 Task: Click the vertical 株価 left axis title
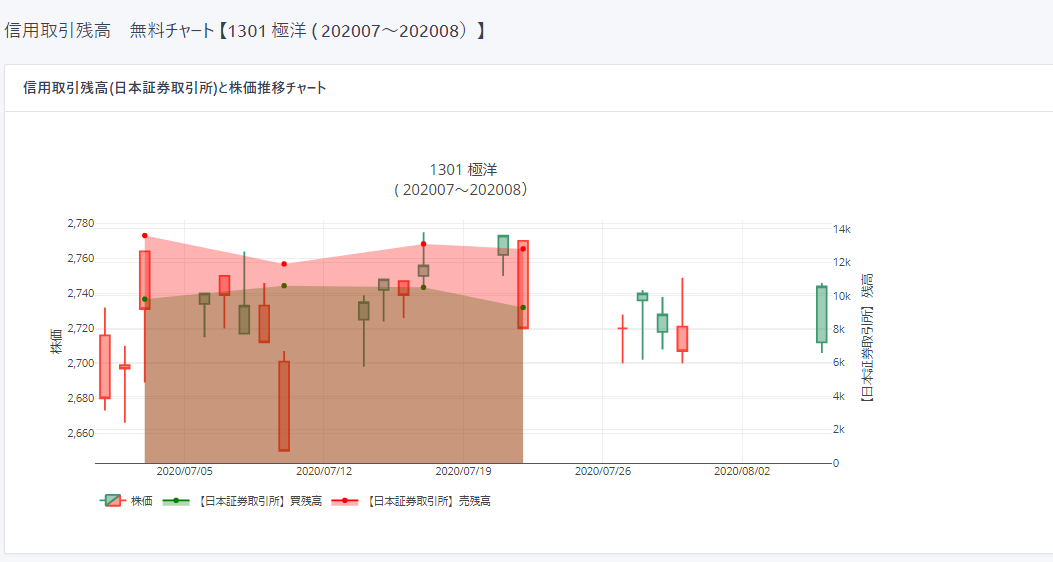[x=56, y=340]
